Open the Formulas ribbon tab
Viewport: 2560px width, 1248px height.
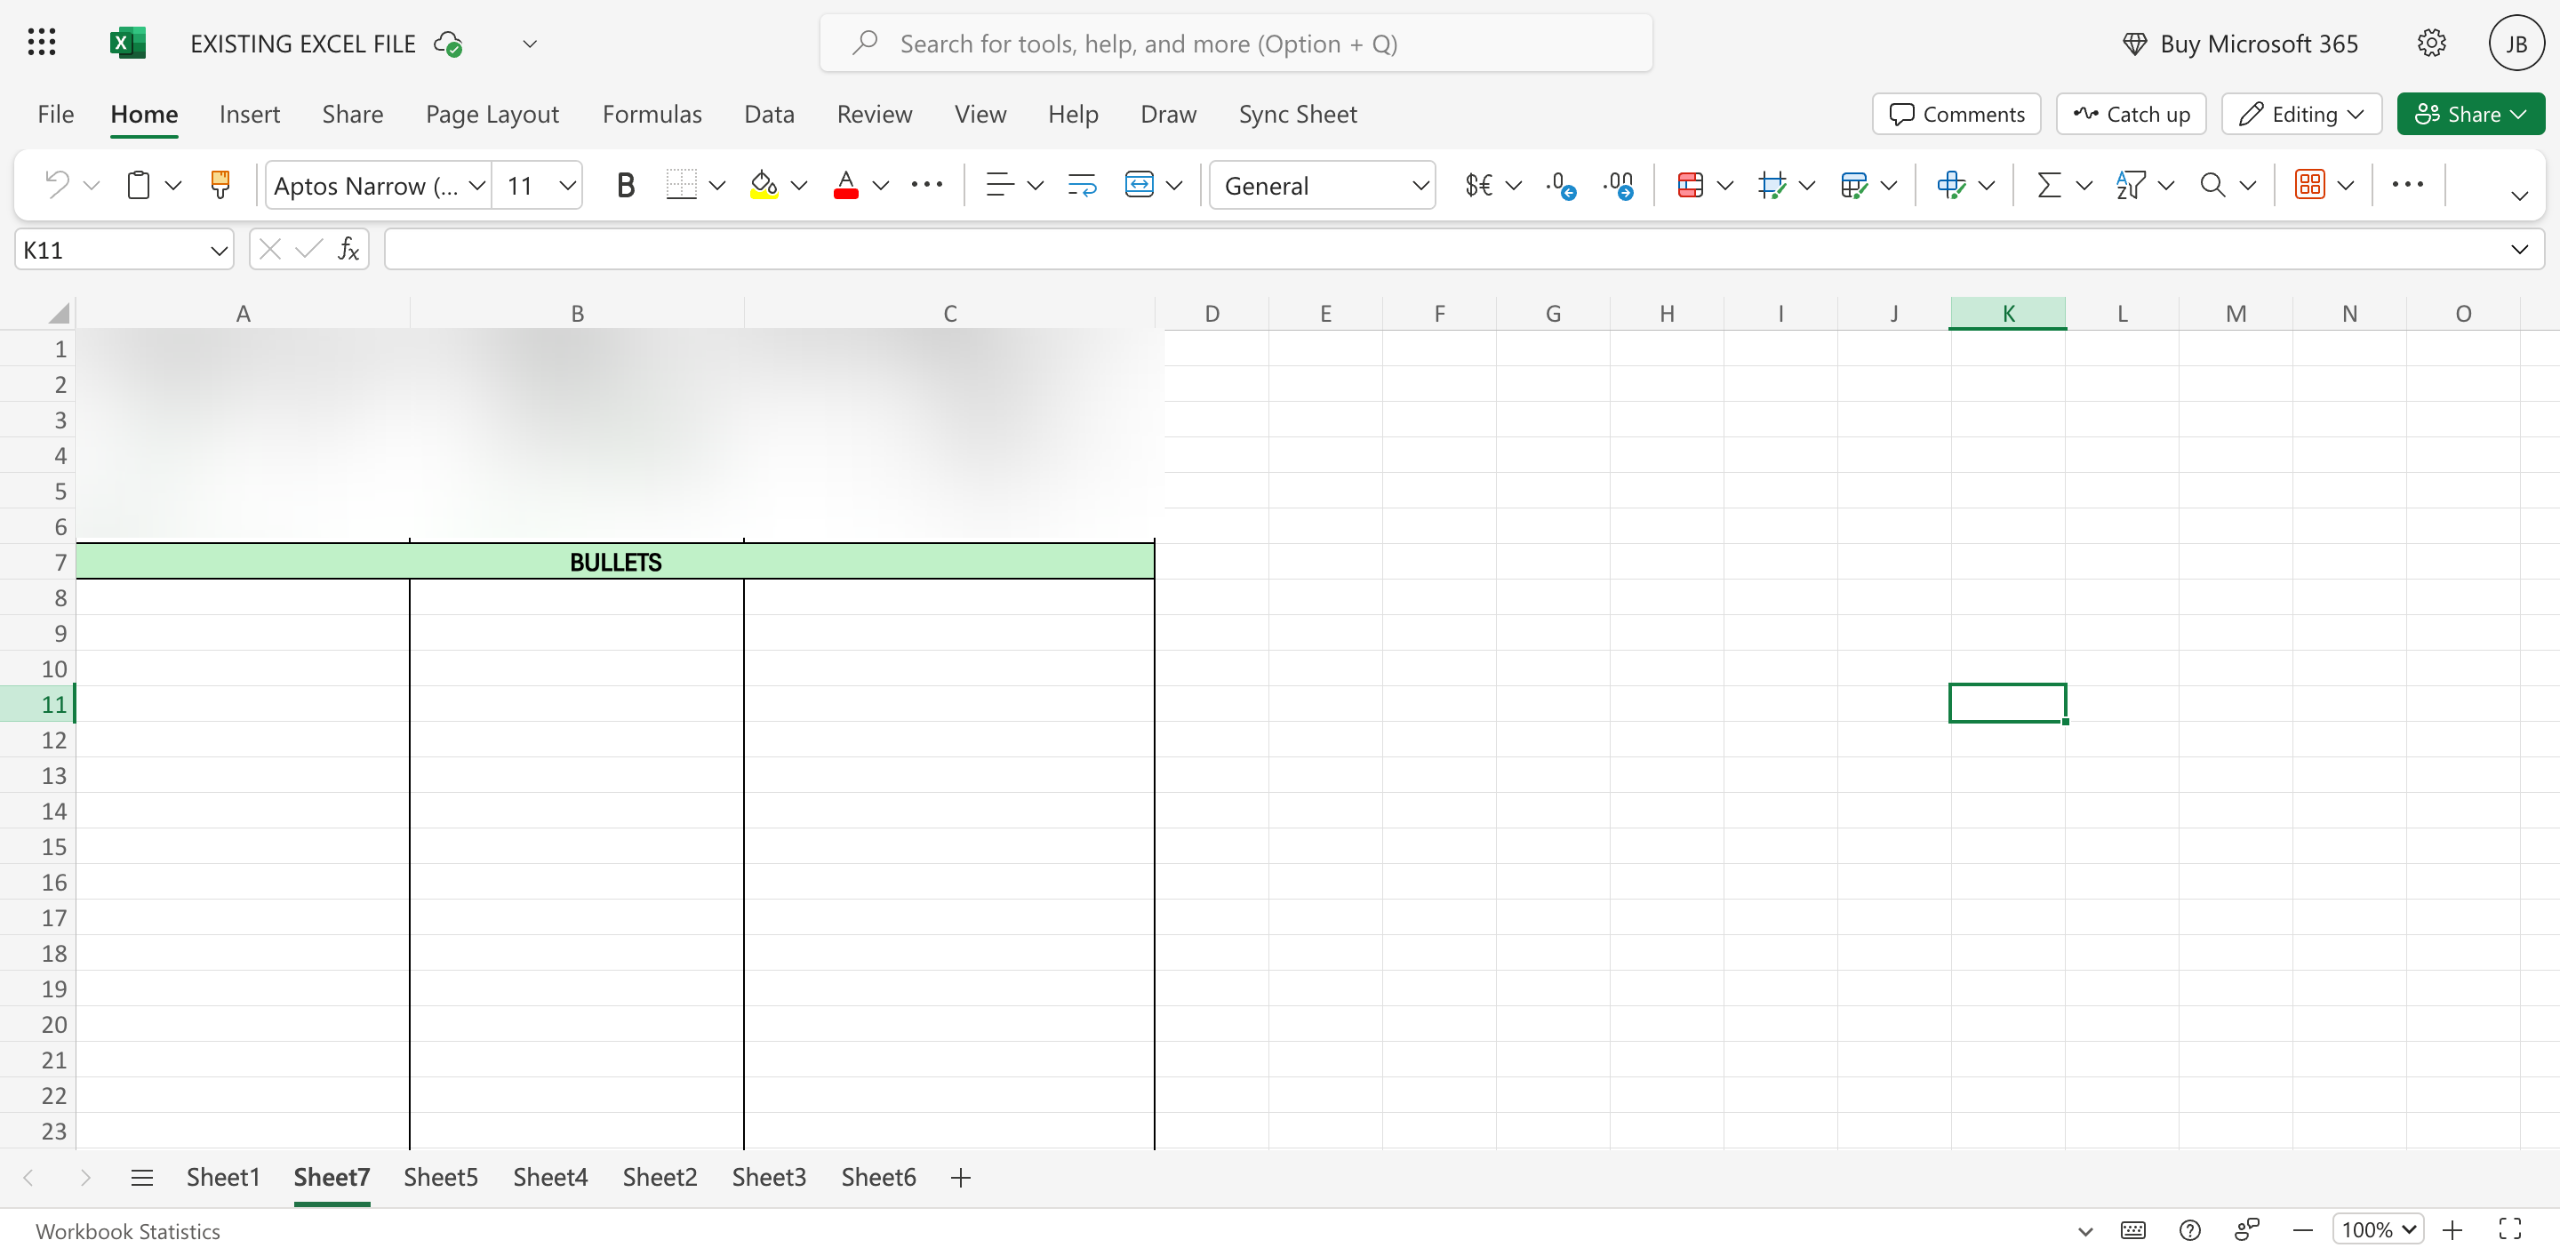[x=652, y=114]
